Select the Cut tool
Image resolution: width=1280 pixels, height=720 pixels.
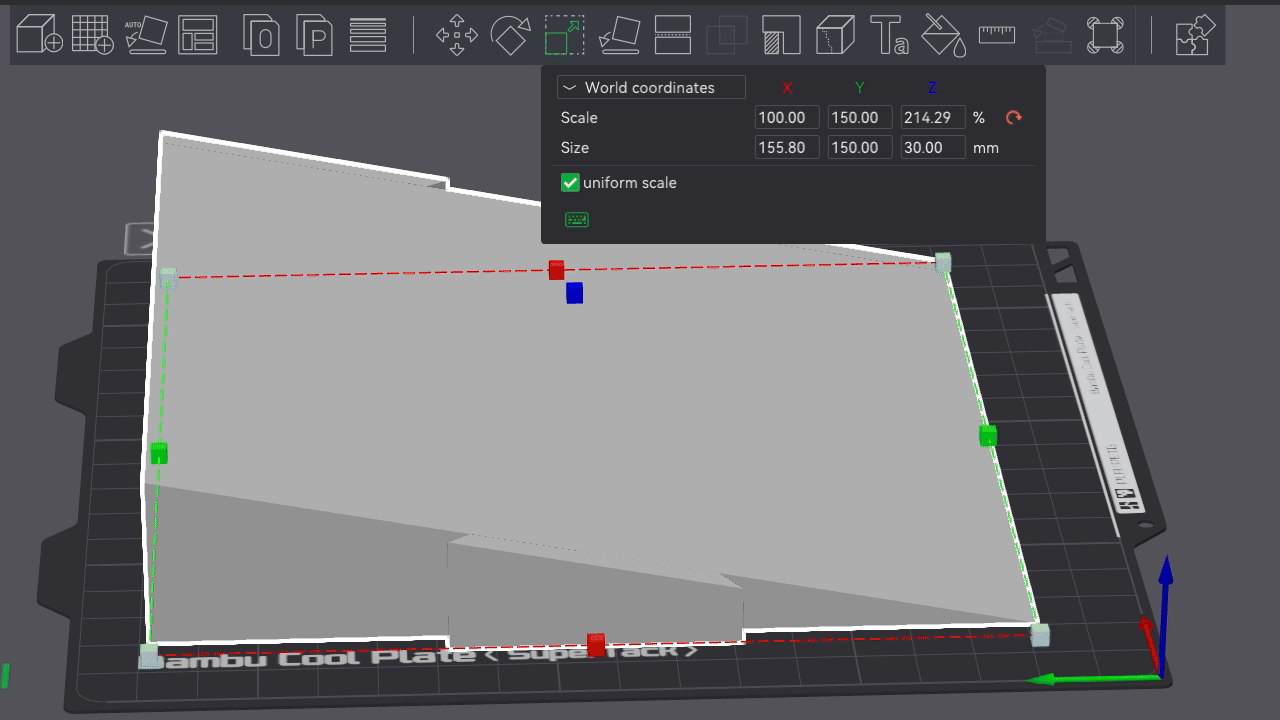coord(673,34)
